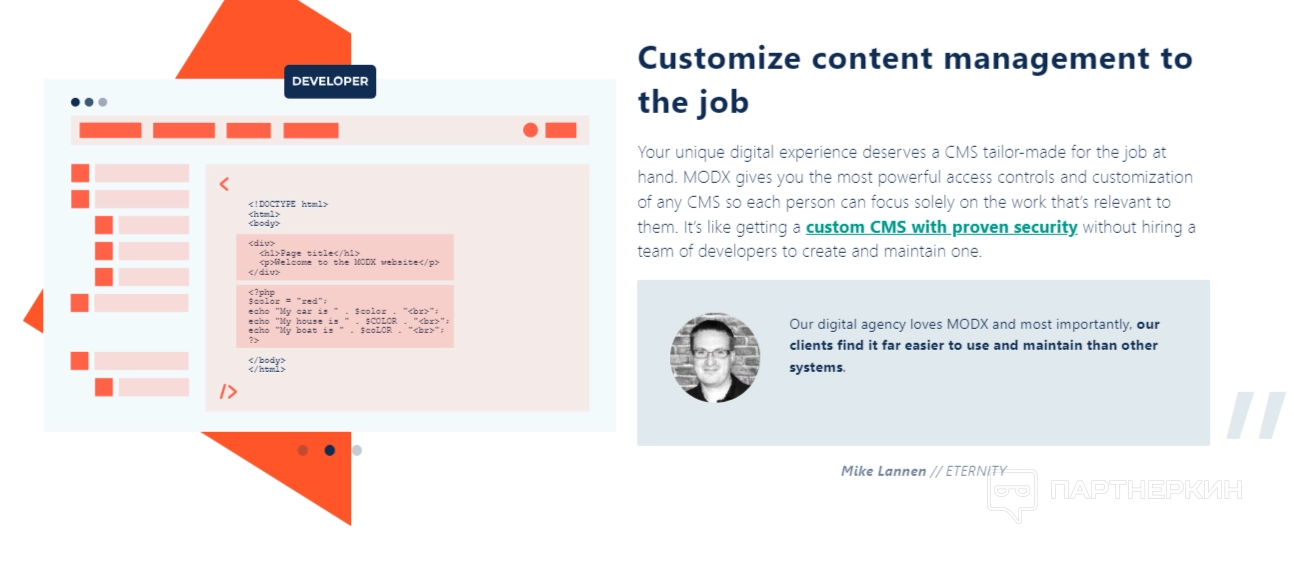The image size is (1294, 576).
Task: Click the large quotation mark icon
Action: [x=1255, y=415]
